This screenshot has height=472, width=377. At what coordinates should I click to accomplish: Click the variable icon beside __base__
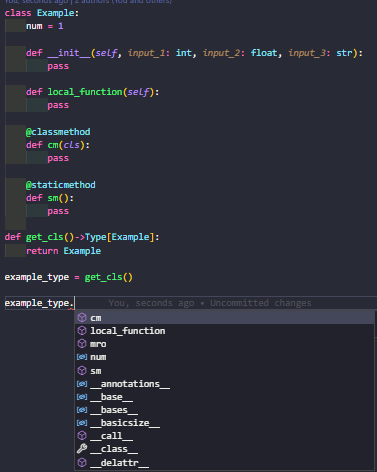point(82,397)
